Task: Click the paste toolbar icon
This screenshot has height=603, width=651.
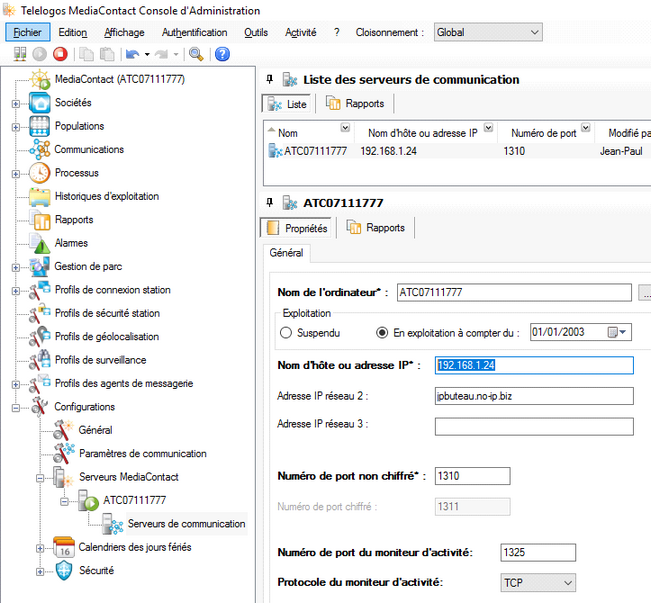Action: coord(107,54)
